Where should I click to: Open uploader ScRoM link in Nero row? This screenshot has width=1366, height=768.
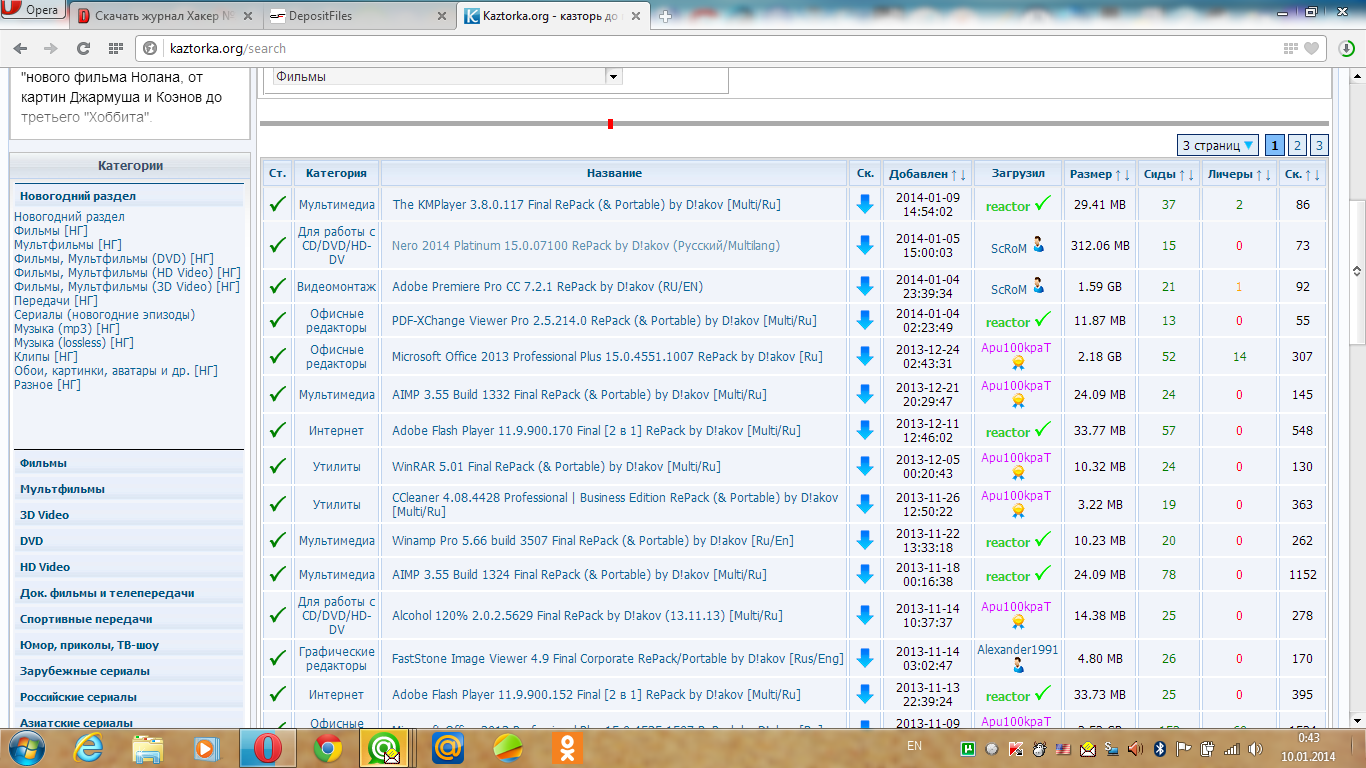(x=1009, y=248)
